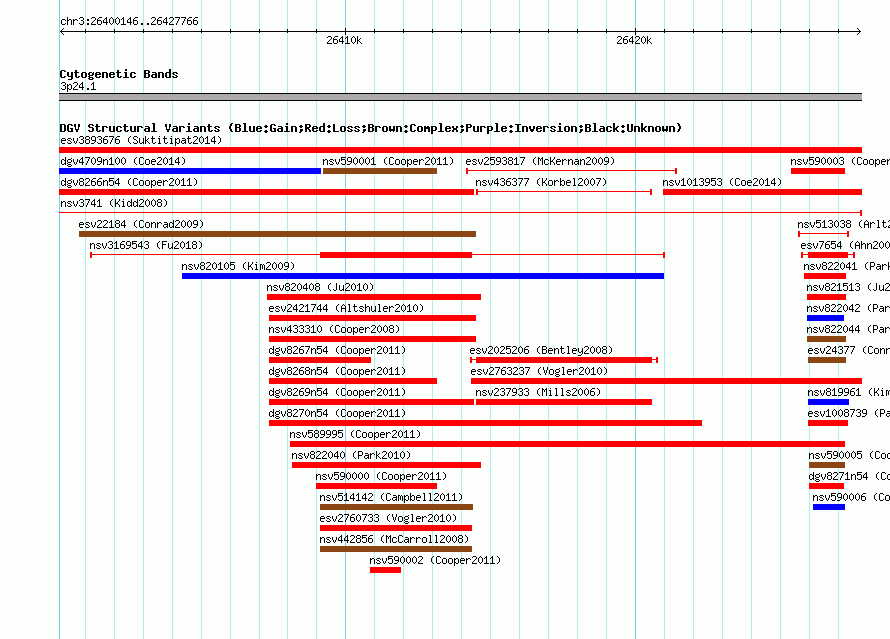Click the nsv590000 (Cooper2011) label
890x639 pixels.
(381, 476)
